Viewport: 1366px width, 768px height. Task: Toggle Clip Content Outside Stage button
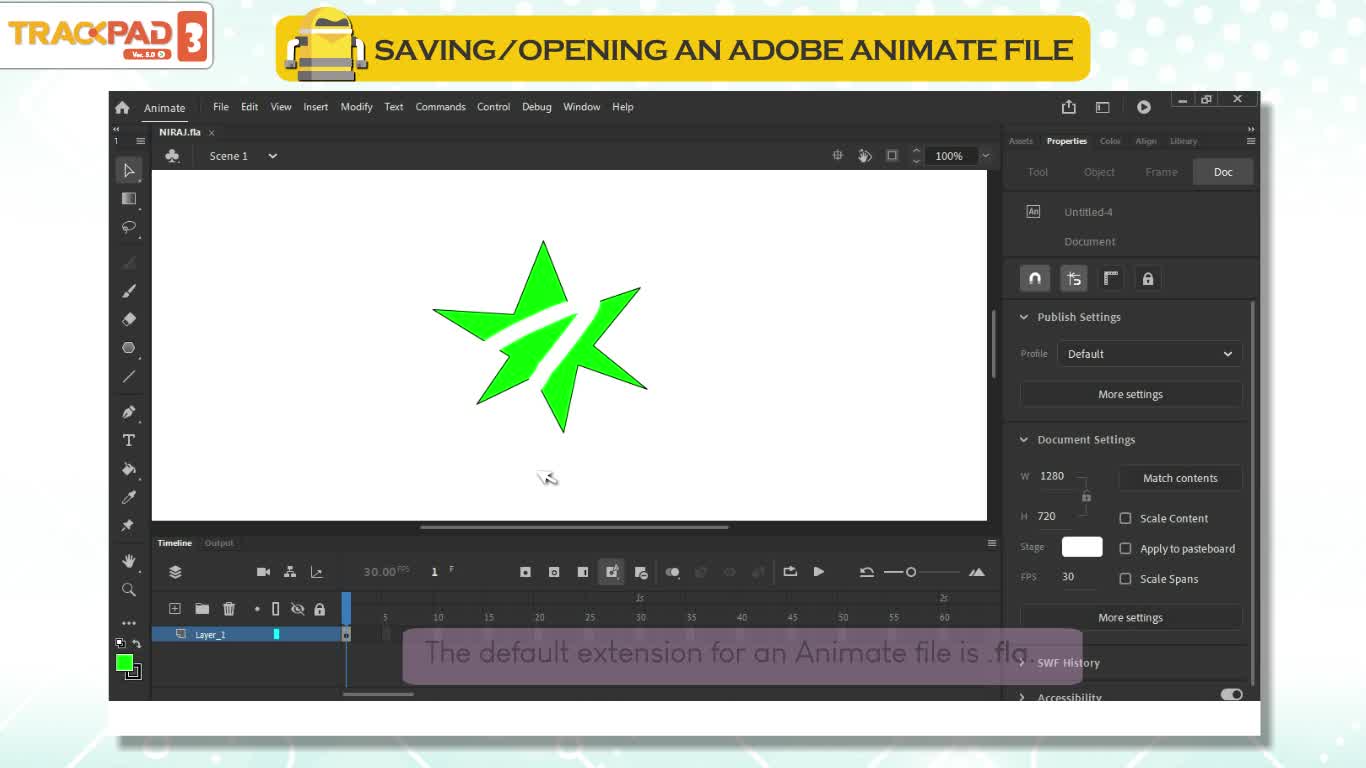[x=892, y=156]
